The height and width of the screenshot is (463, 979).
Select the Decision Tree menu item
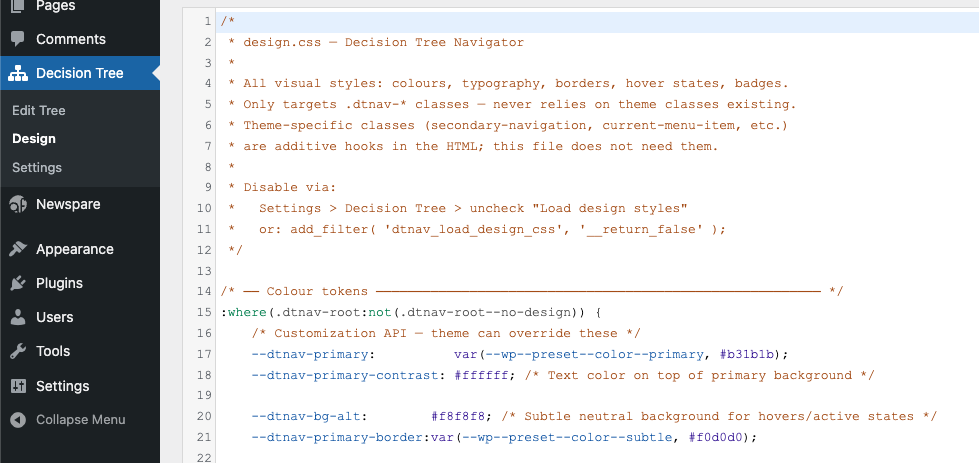(x=80, y=73)
